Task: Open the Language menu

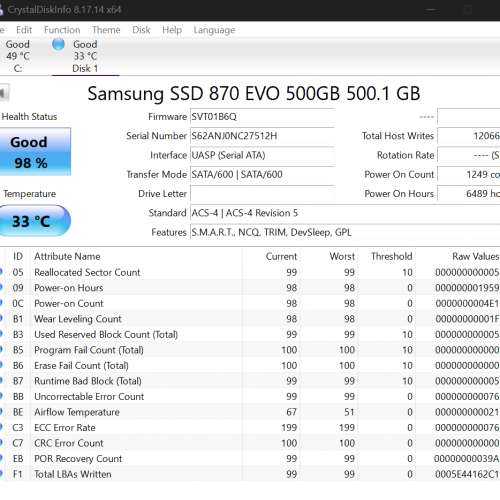Action: tap(214, 30)
